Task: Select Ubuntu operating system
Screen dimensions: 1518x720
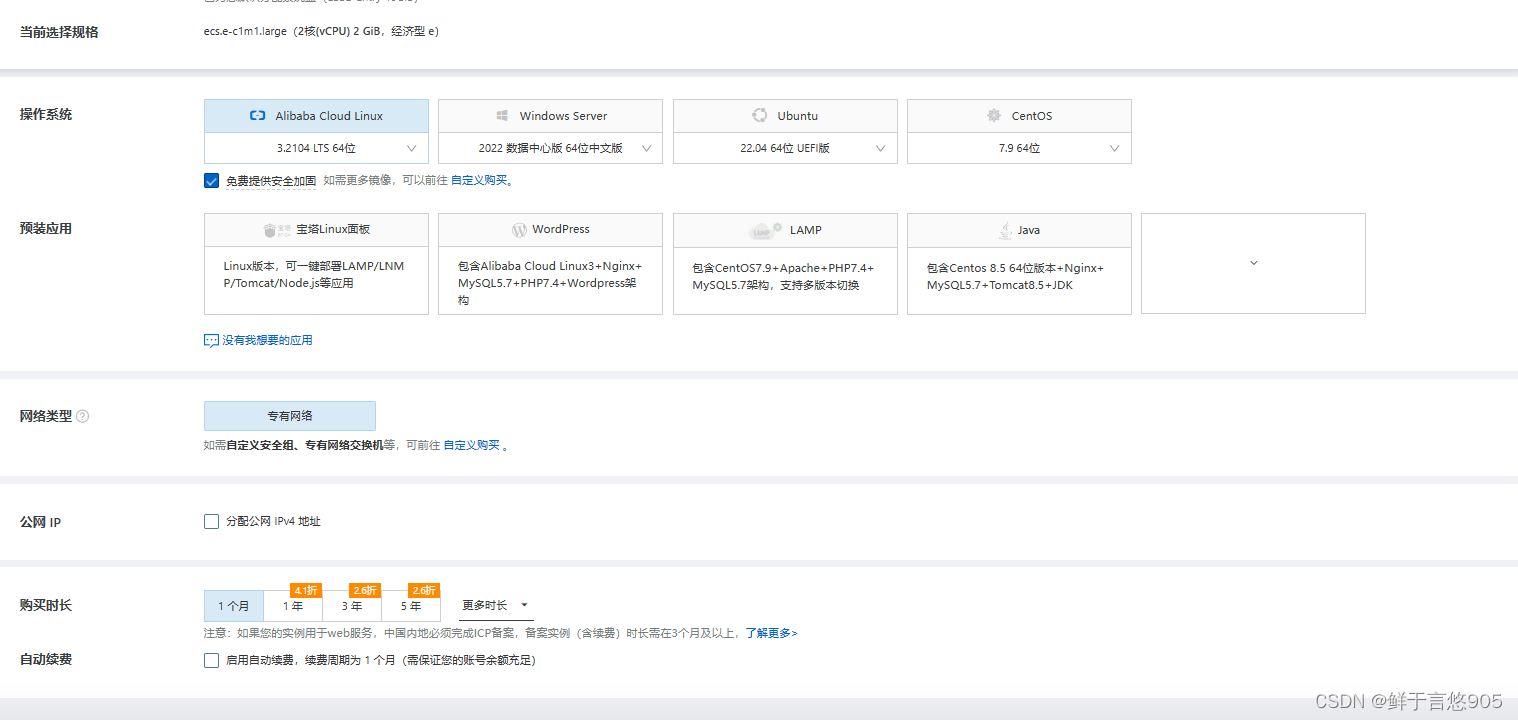Action: pos(785,116)
